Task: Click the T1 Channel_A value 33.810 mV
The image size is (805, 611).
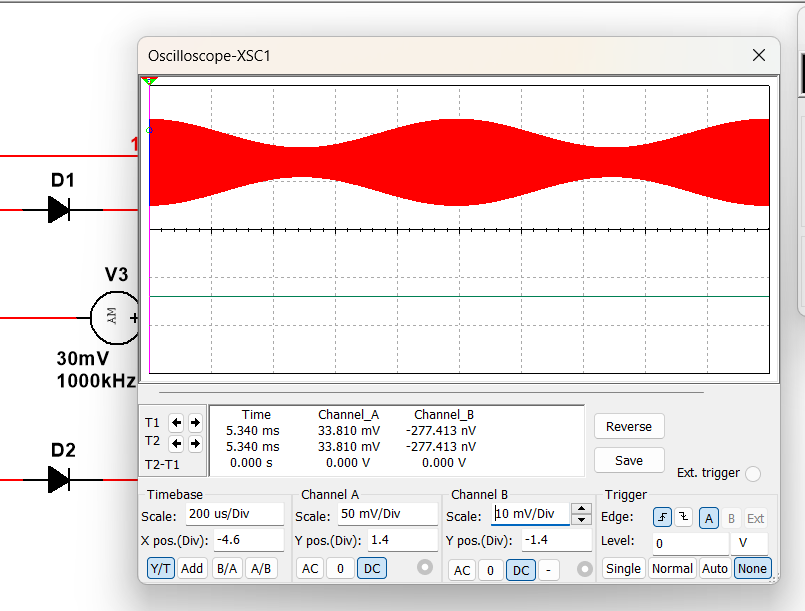Action: click(349, 430)
